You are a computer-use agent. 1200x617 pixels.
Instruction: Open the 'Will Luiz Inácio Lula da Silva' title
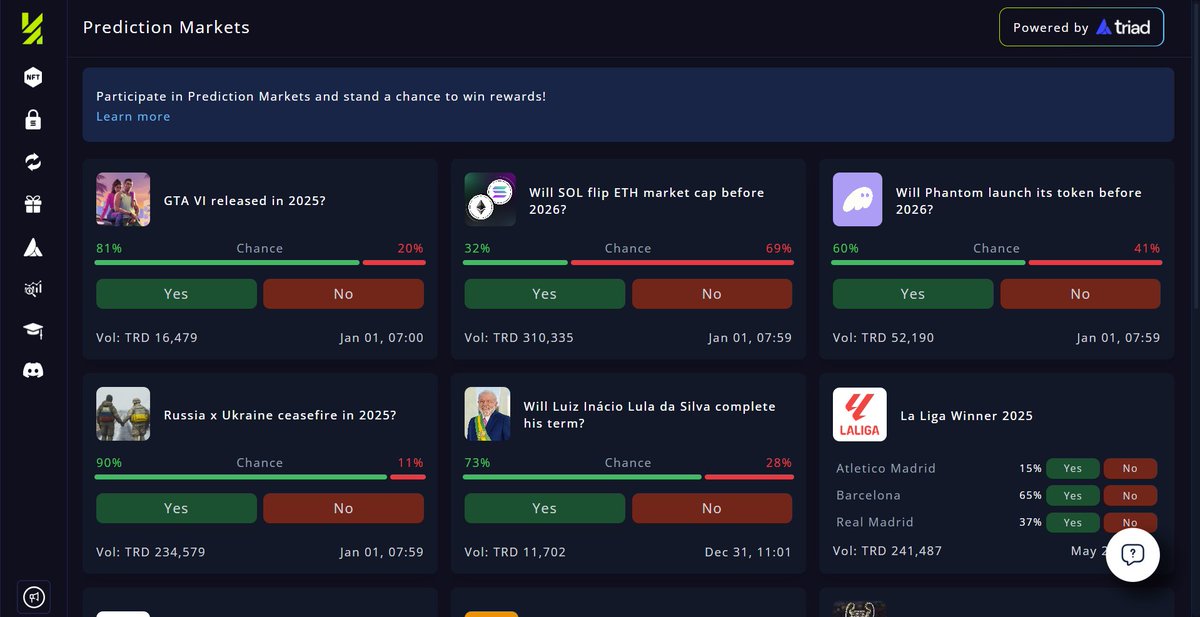pos(650,415)
